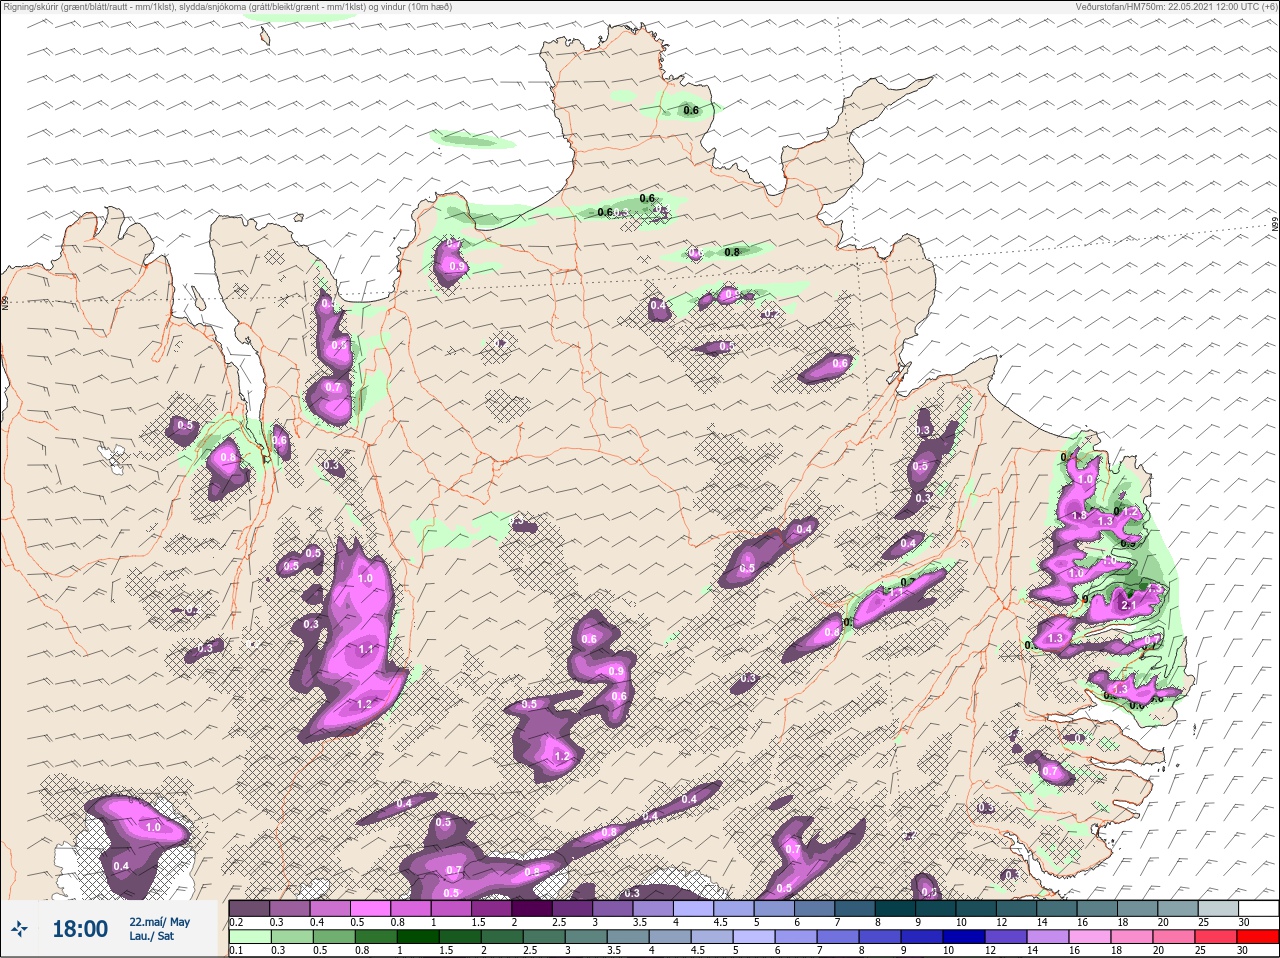This screenshot has height=958, width=1280.
Task: Click lower legend swatch between 16 and 18
Action: point(1090,938)
